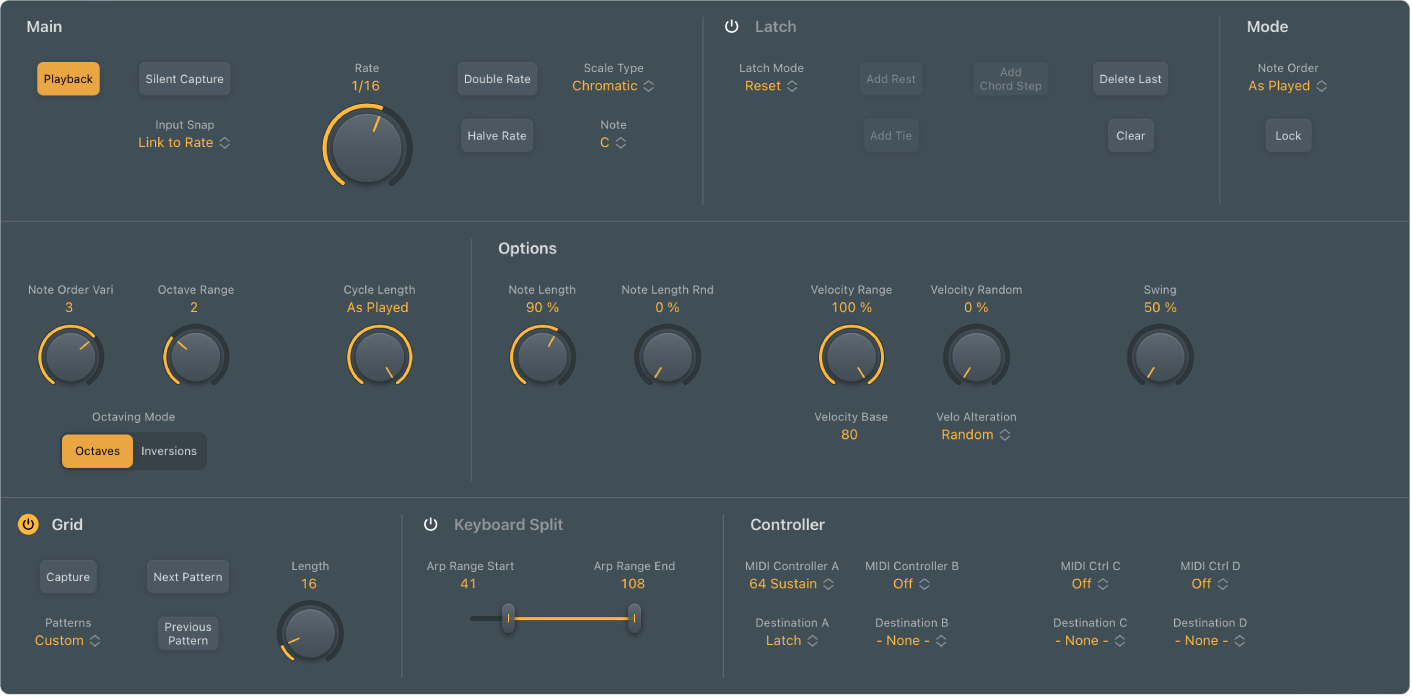Screen dimensions: 1412x698
Task: Switch Octaving Mode to Inversions
Action: pos(169,451)
